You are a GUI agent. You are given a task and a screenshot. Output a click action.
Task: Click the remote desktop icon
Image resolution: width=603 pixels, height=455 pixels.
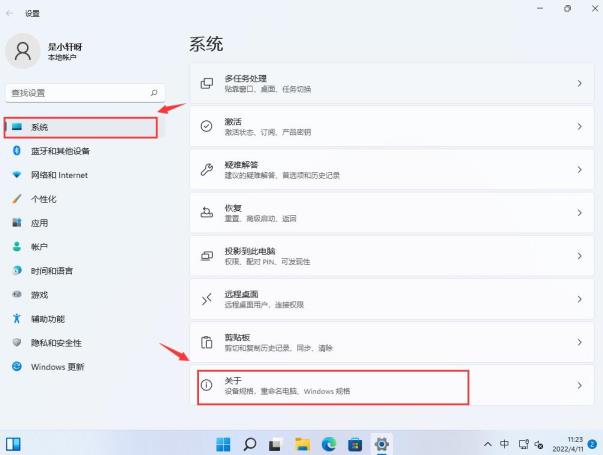point(207,299)
